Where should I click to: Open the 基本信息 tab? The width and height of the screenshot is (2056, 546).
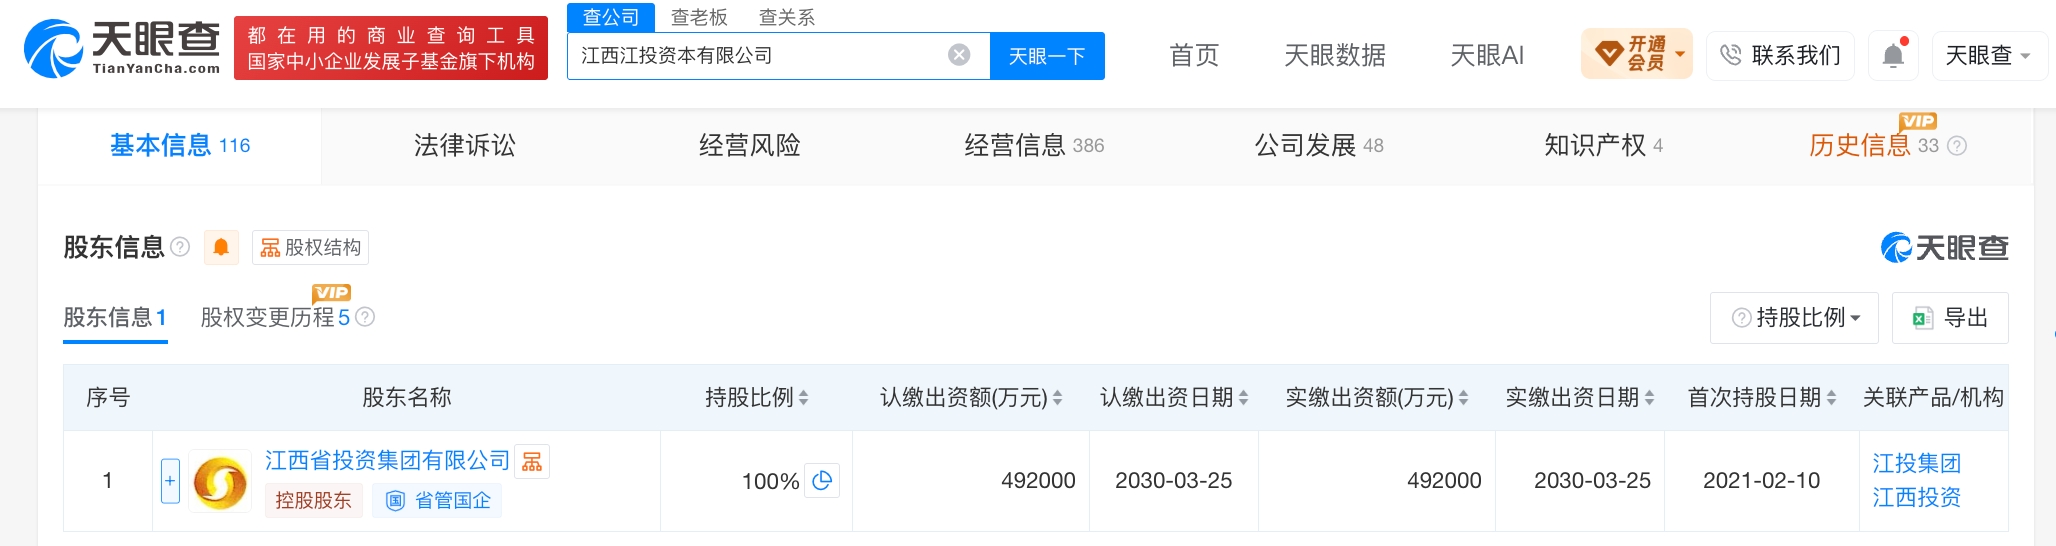pos(180,146)
